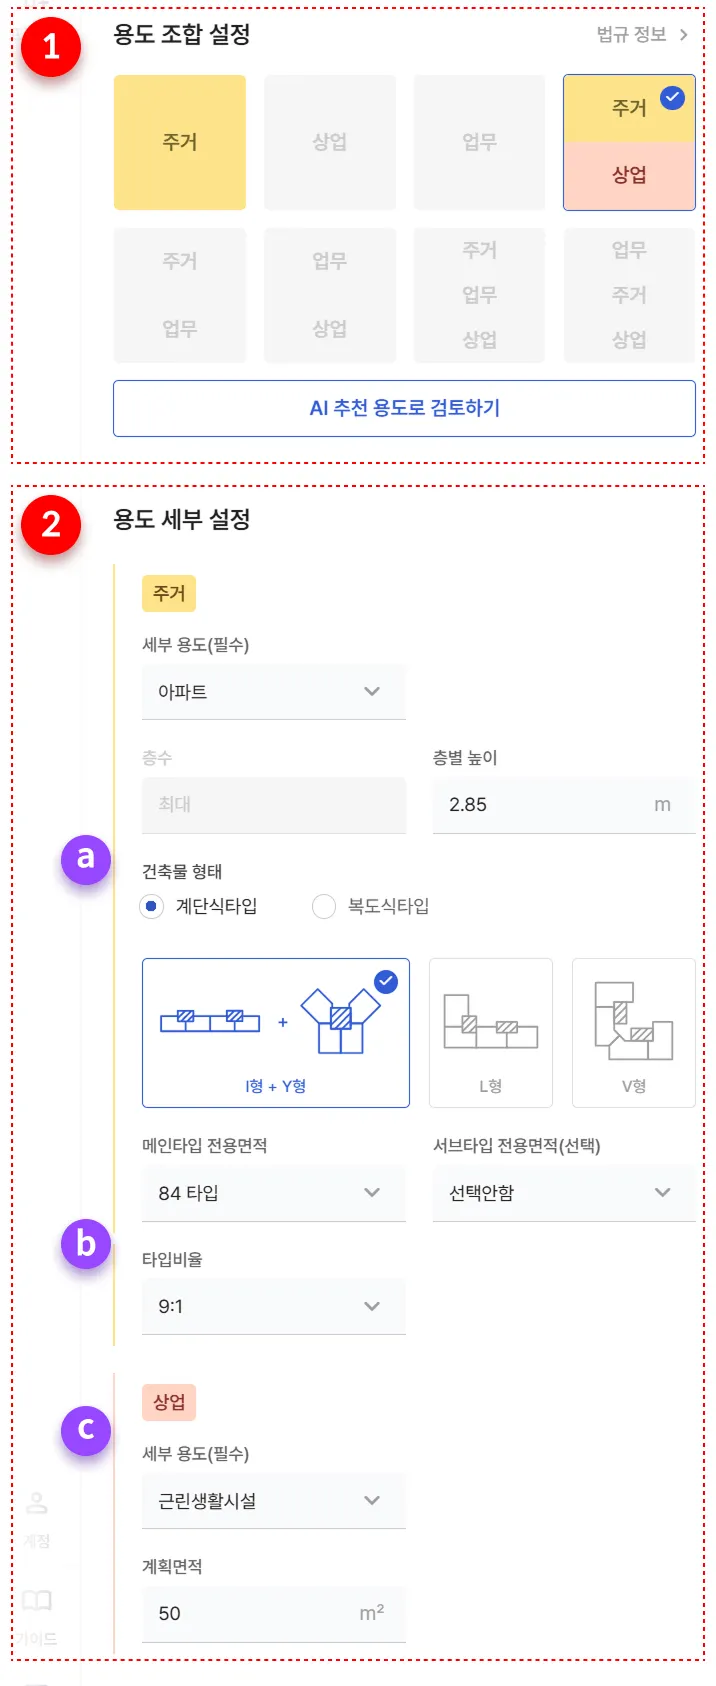Select the 복도식타입 radio button

pos(324,907)
